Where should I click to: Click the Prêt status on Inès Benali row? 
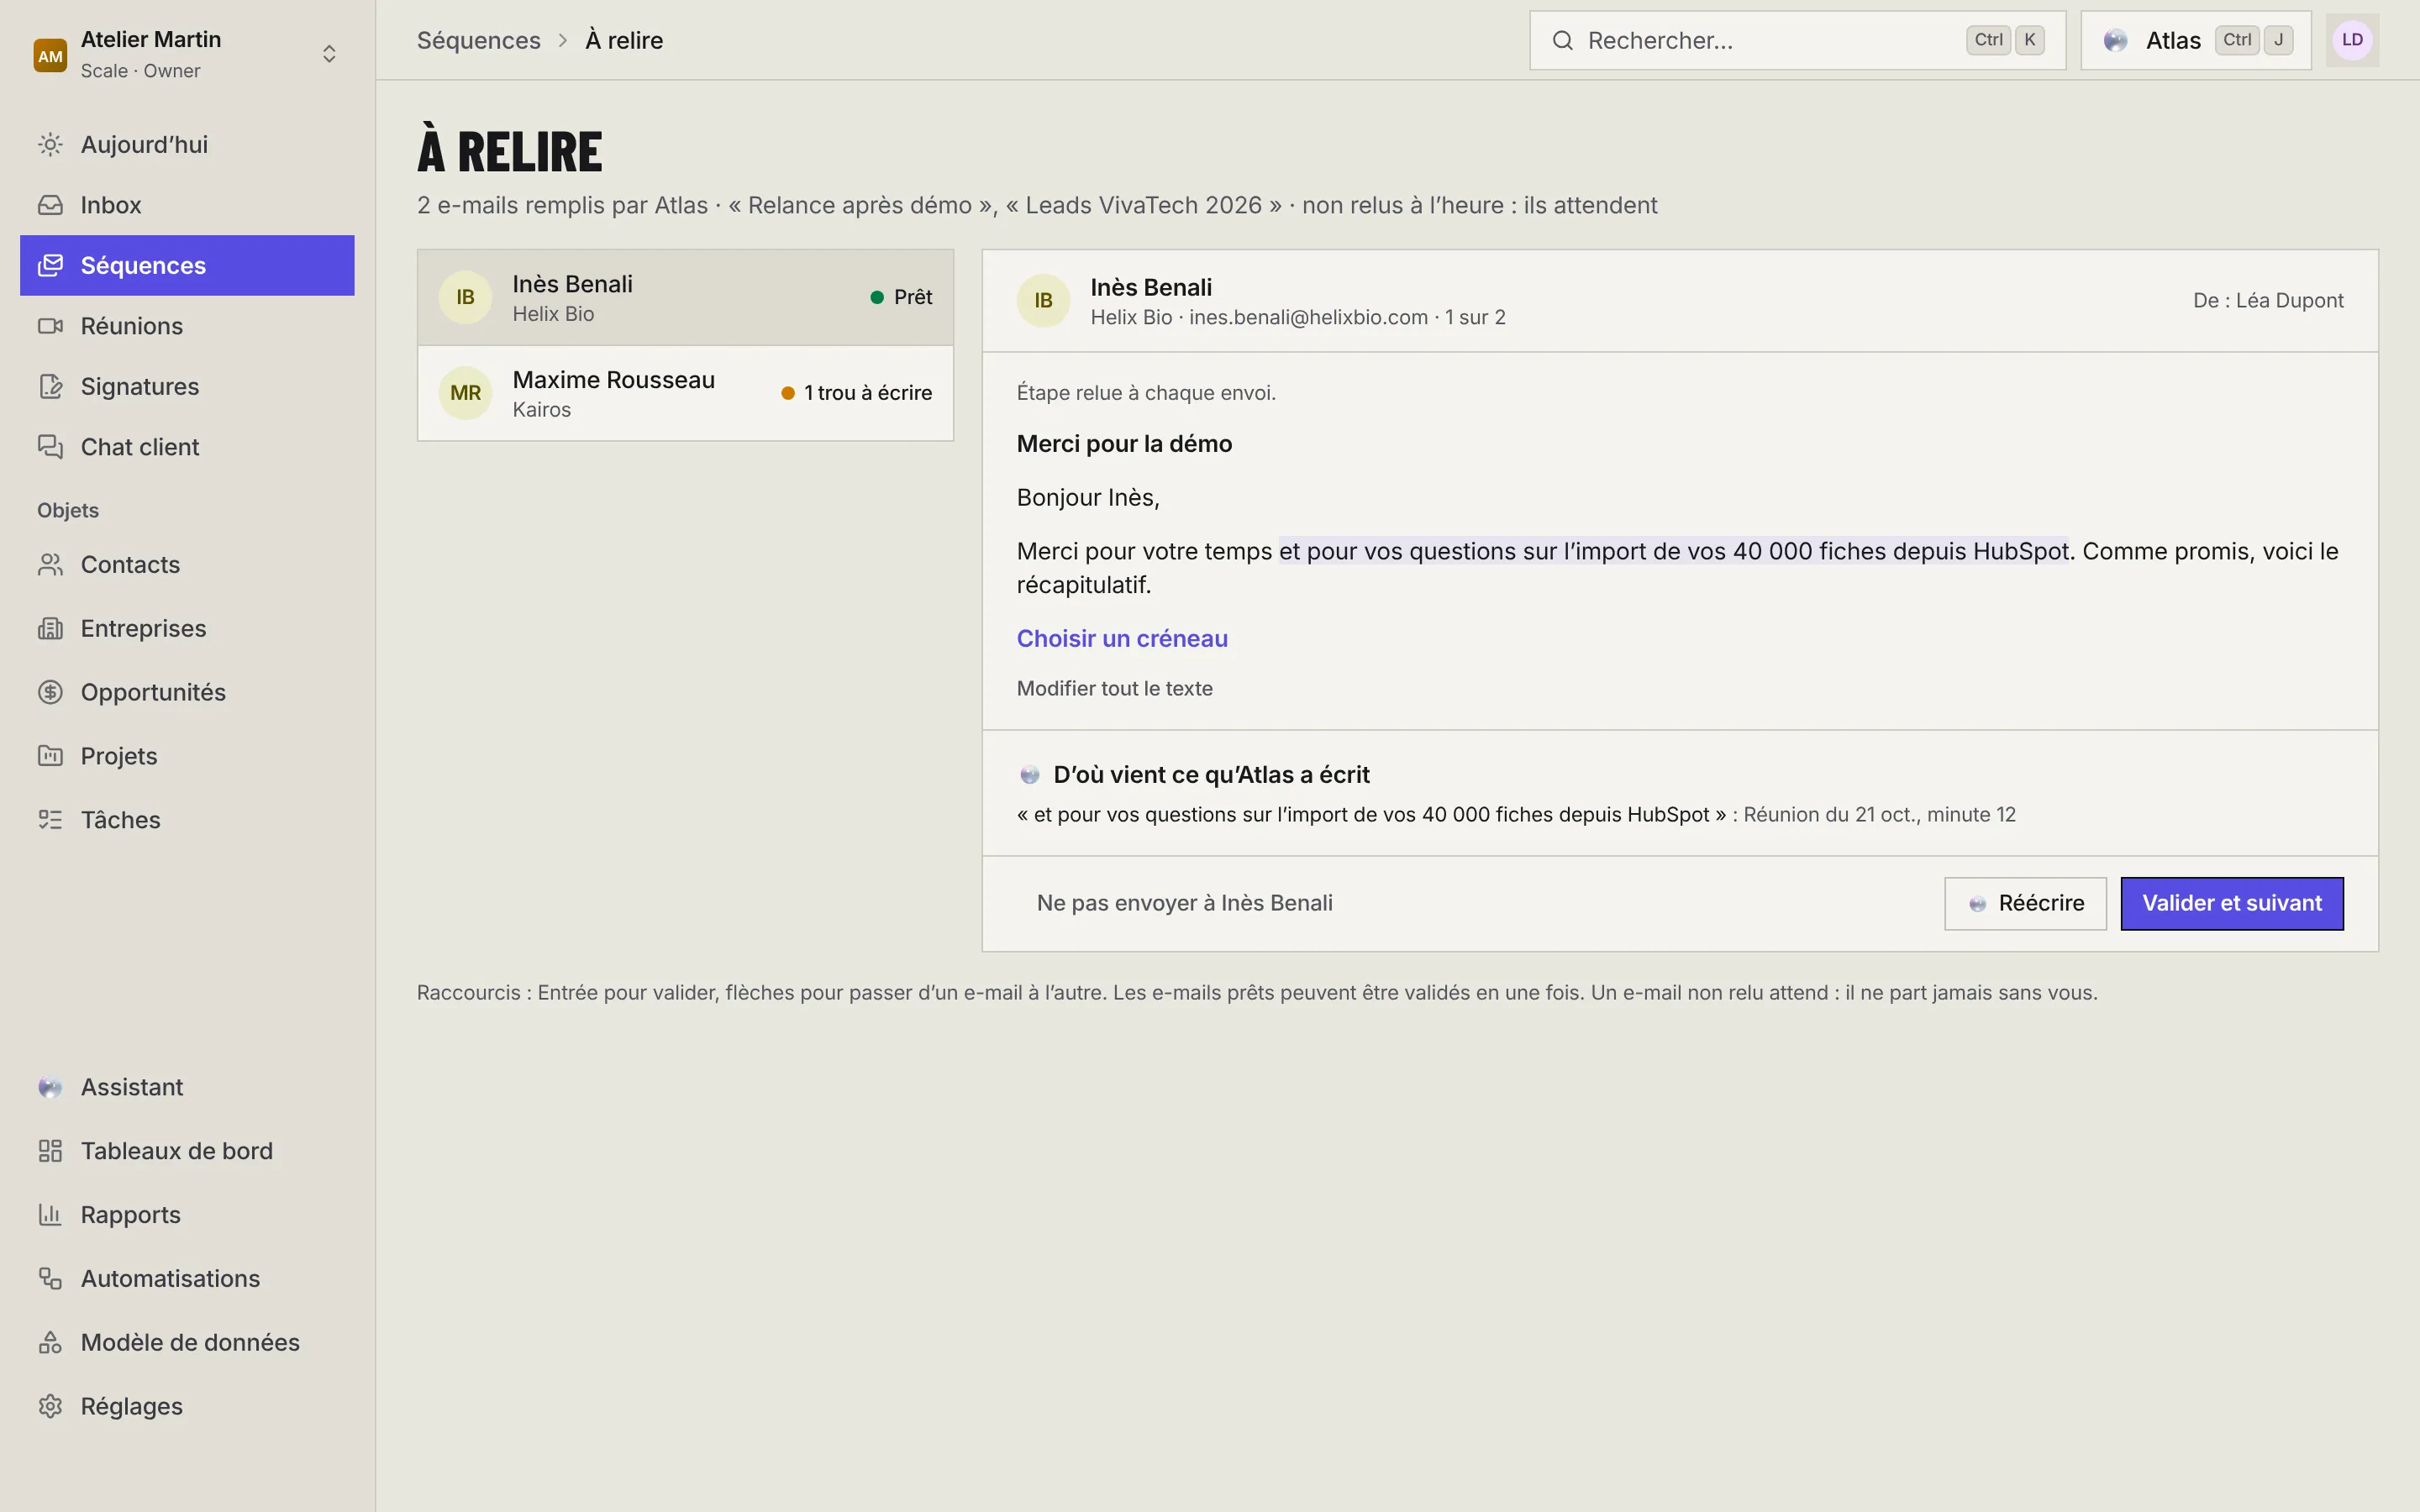click(x=901, y=297)
